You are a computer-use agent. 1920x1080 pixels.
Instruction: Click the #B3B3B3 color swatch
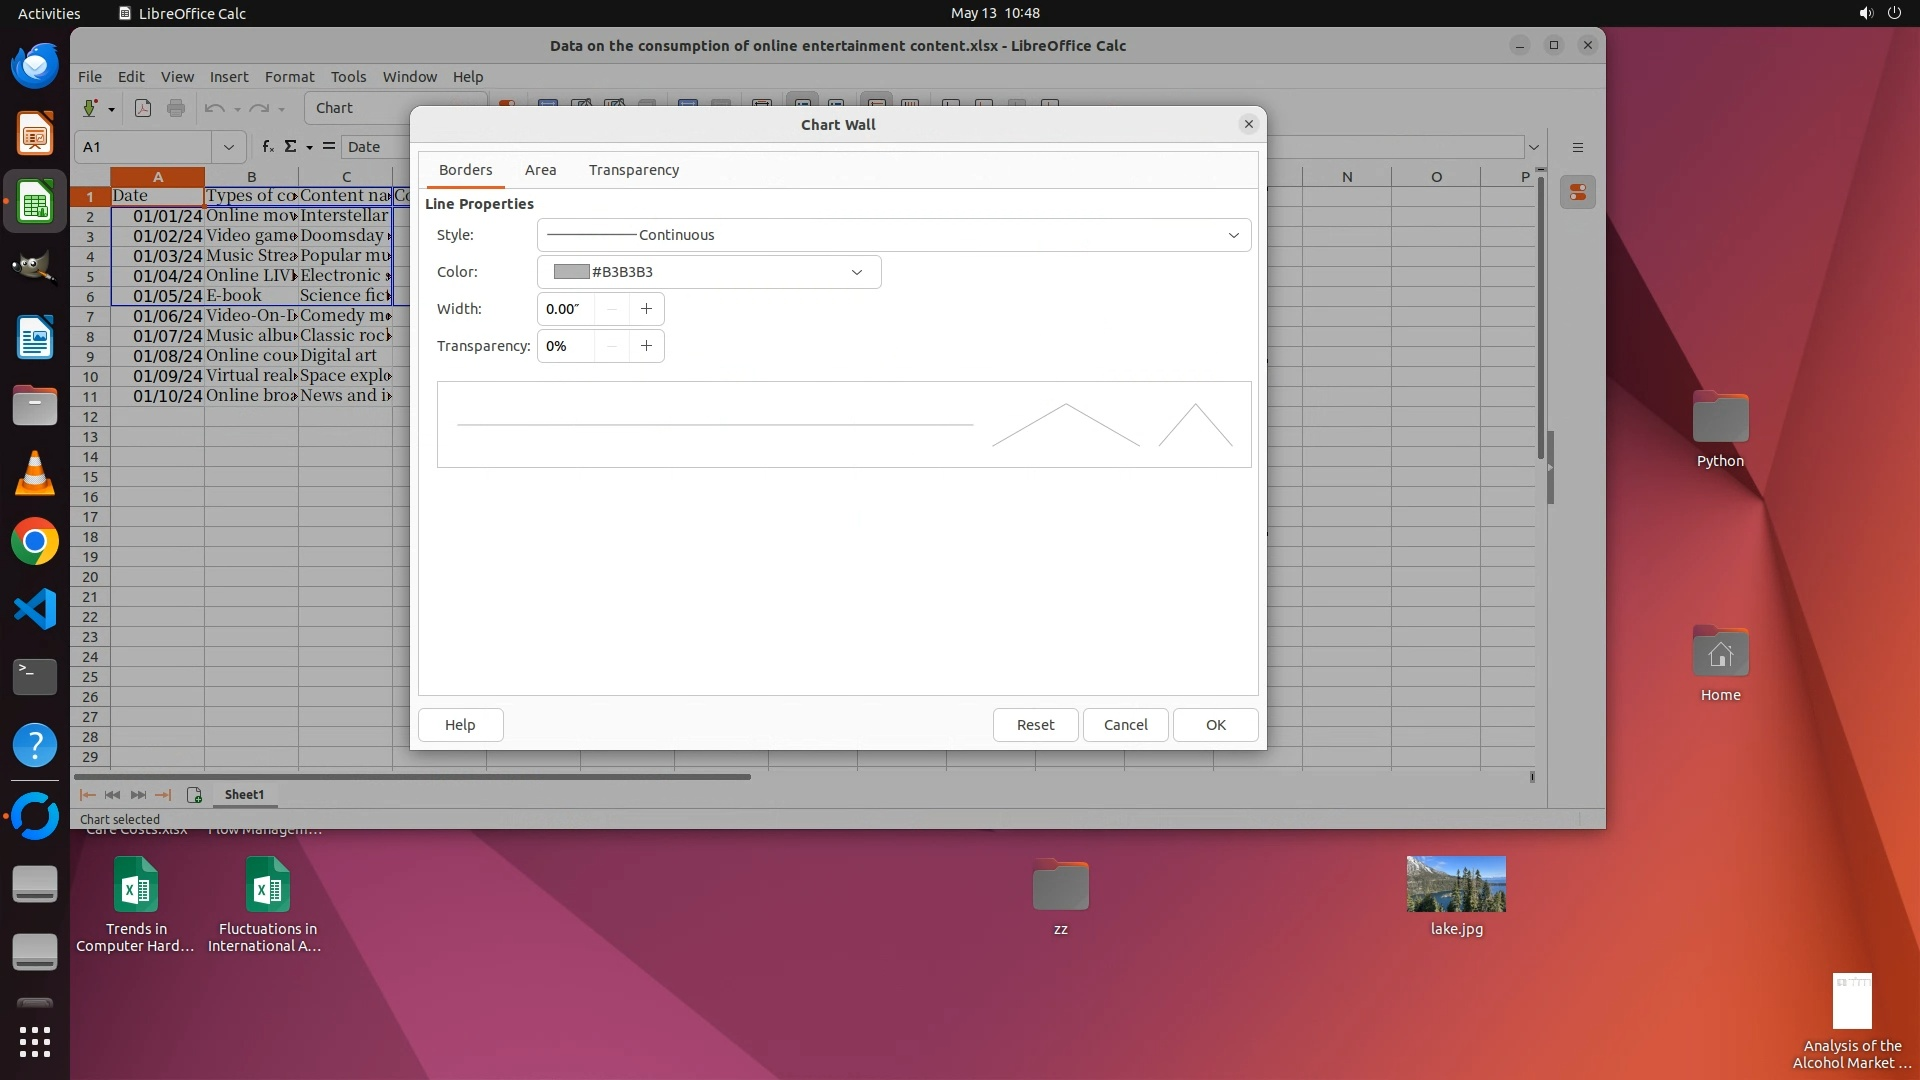pos(571,272)
